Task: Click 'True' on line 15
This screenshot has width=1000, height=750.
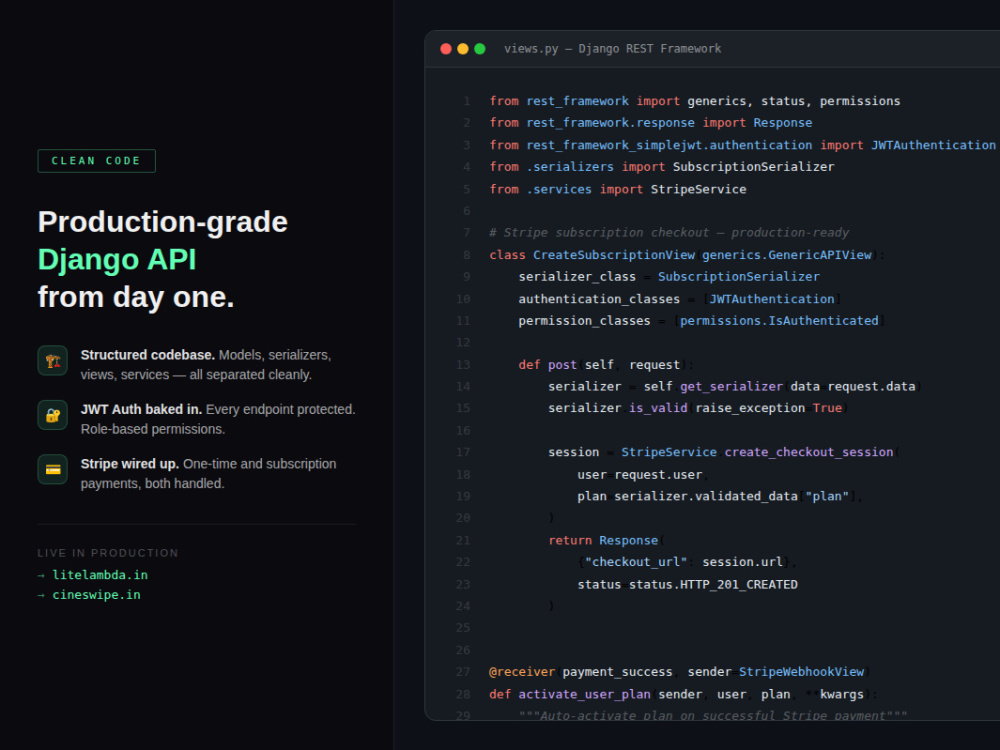Action: point(827,408)
